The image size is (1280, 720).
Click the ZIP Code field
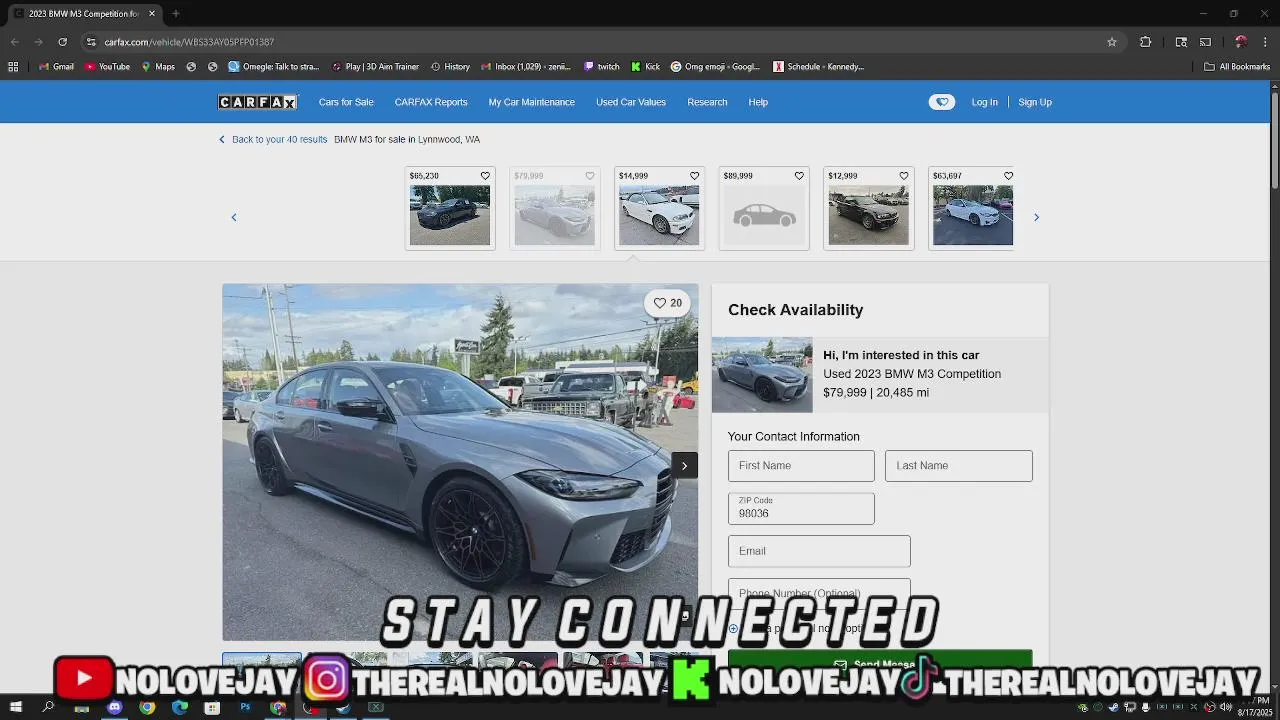[x=801, y=508]
